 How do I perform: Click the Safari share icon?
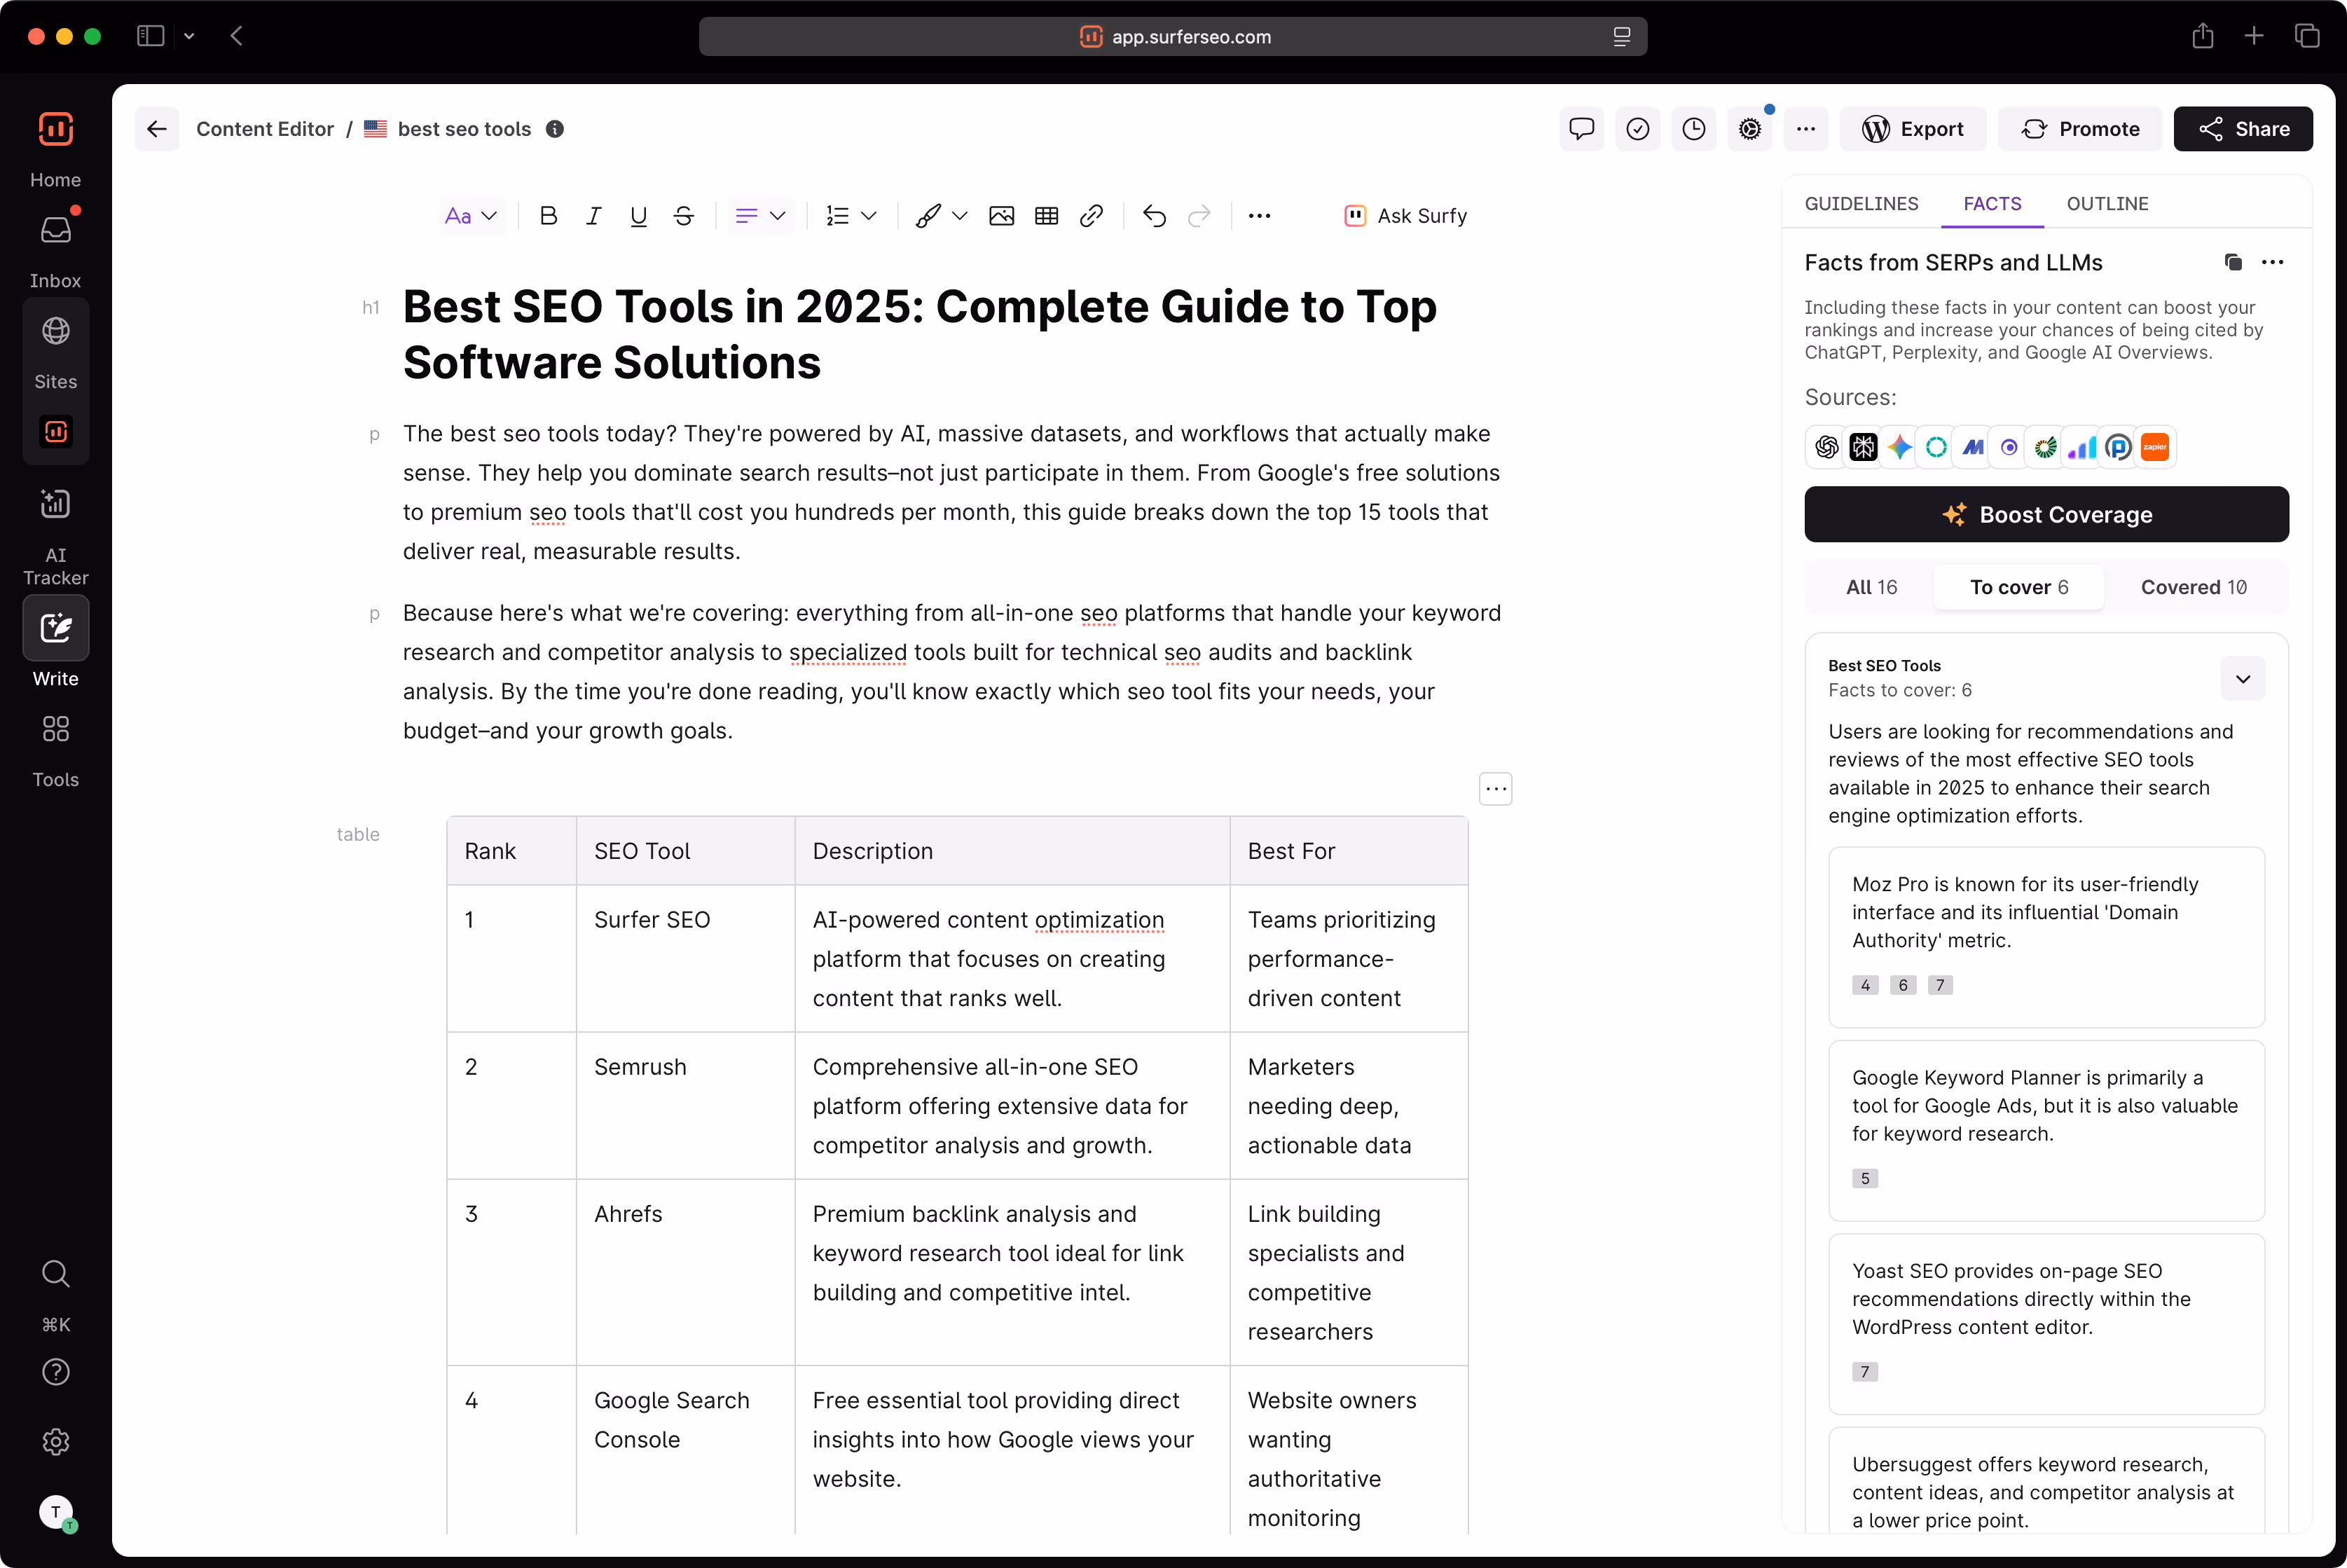2202,36
